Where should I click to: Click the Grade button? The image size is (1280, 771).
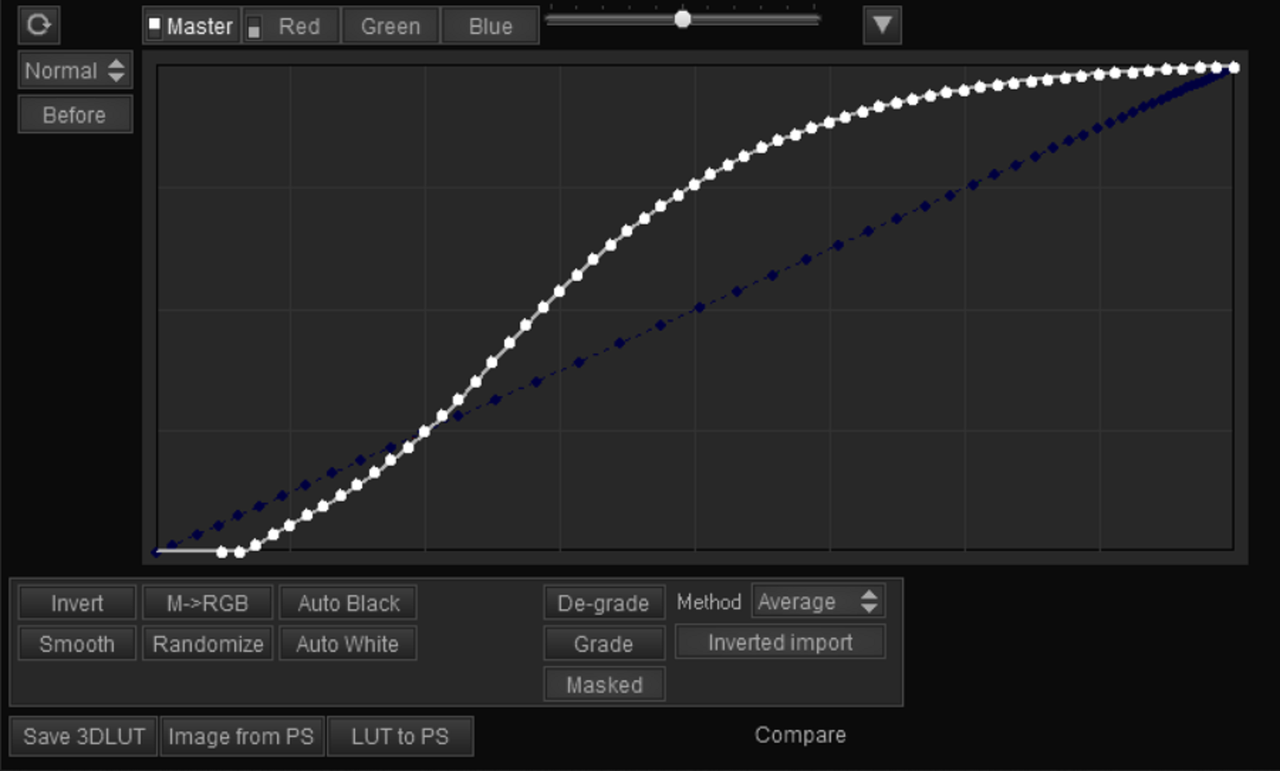[604, 644]
